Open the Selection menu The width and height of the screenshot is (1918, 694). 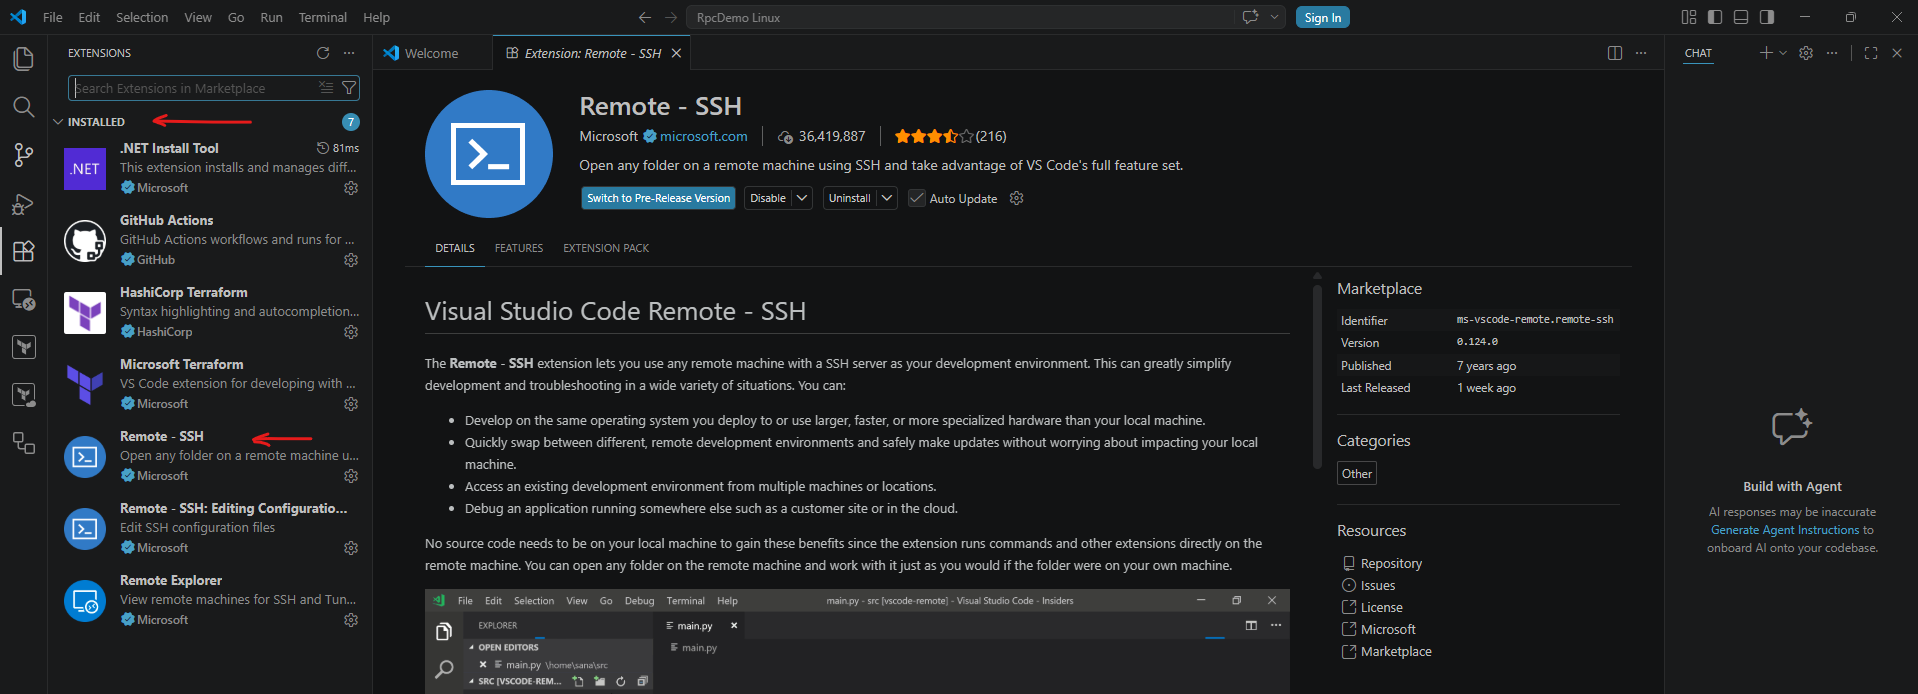pos(142,17)
